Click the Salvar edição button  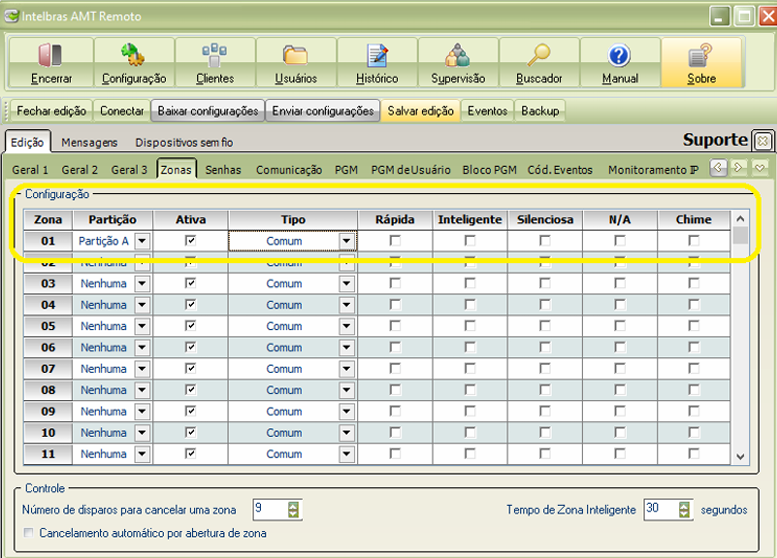420,111
